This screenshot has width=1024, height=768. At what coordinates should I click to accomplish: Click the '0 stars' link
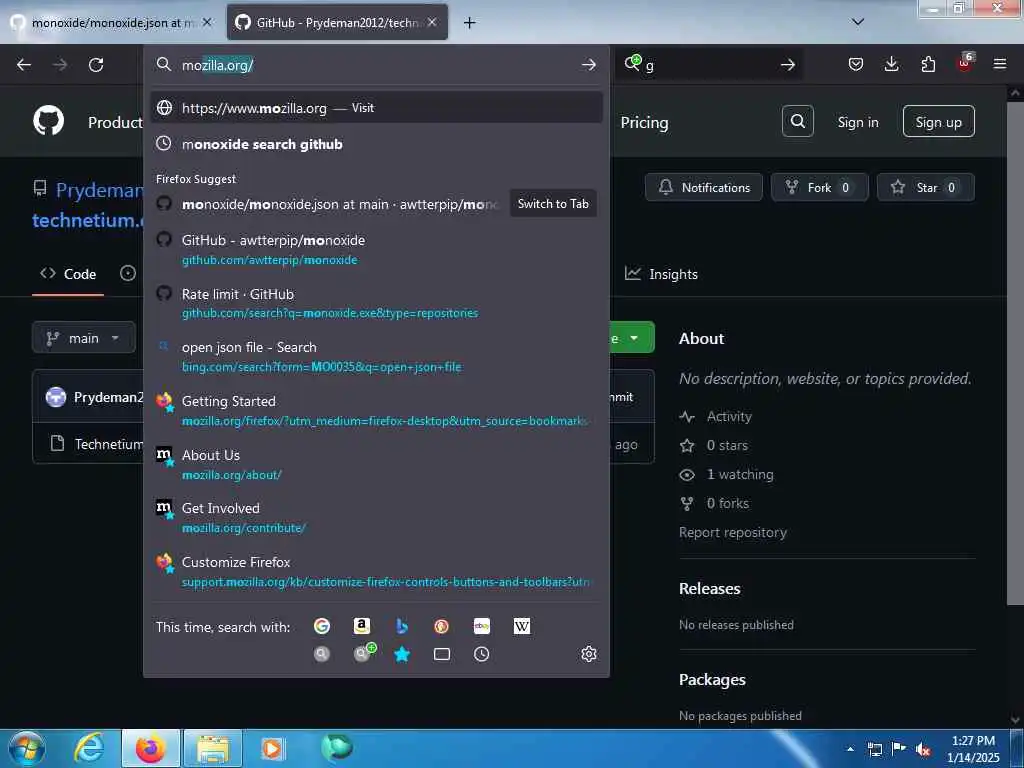727,445
